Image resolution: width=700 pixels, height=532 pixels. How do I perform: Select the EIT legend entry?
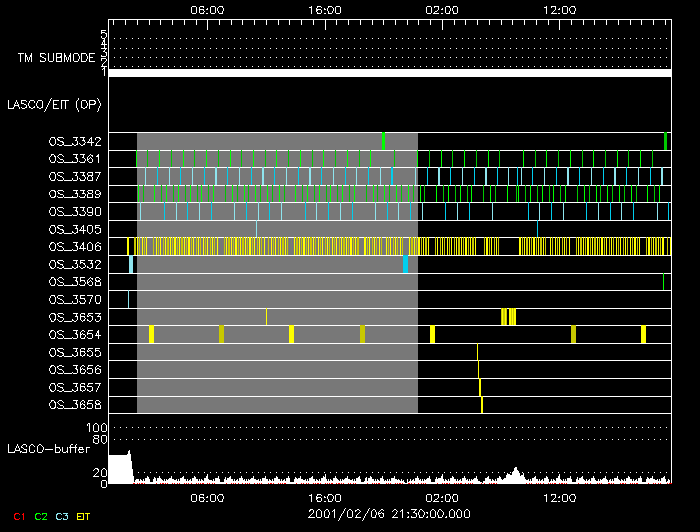83,516
